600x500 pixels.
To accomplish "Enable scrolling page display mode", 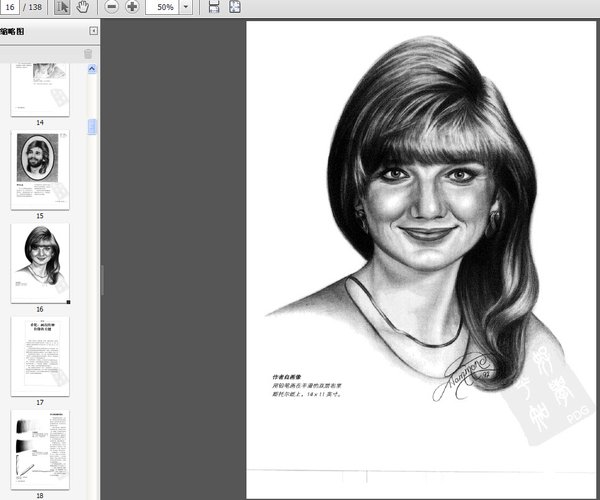I will [x=214, y=7].
